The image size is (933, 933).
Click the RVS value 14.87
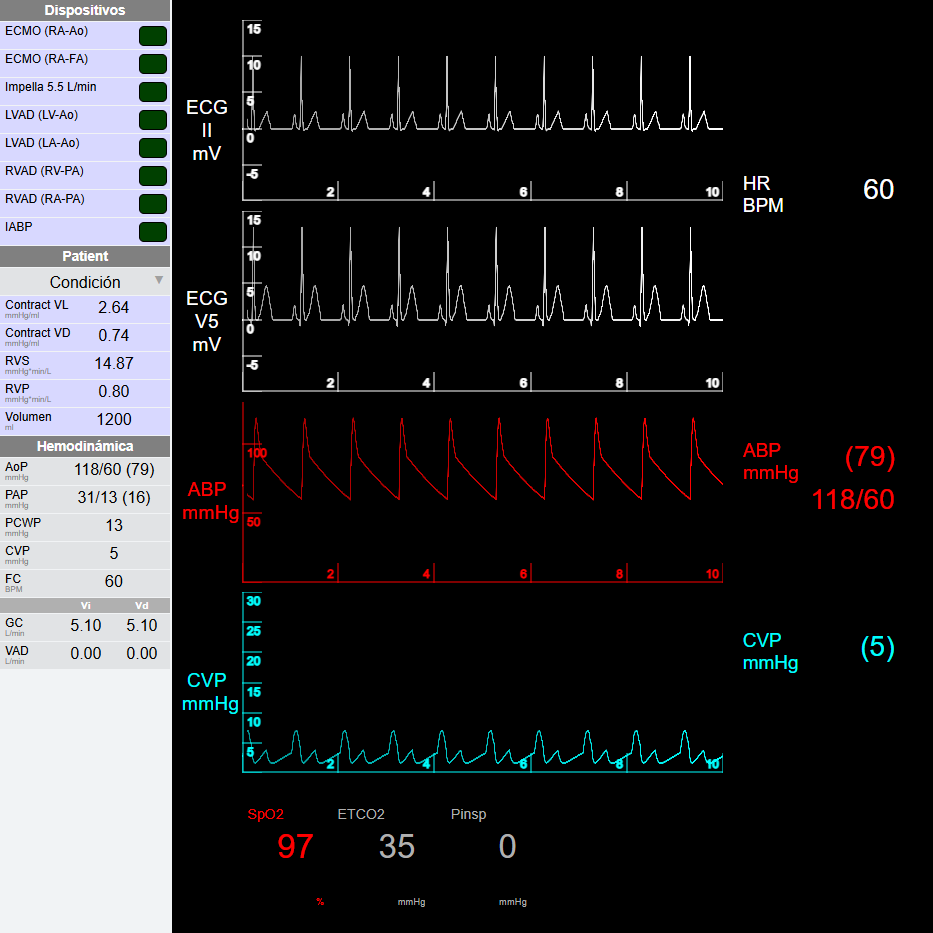tap(114, 364)
